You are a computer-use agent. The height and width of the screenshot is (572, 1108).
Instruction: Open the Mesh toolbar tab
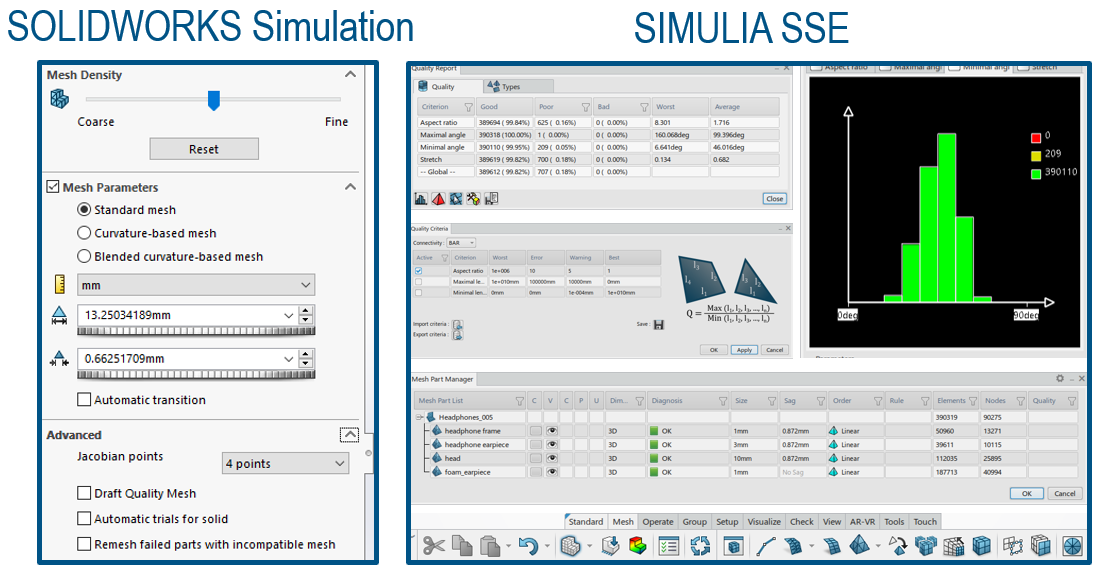click(623, 521)
